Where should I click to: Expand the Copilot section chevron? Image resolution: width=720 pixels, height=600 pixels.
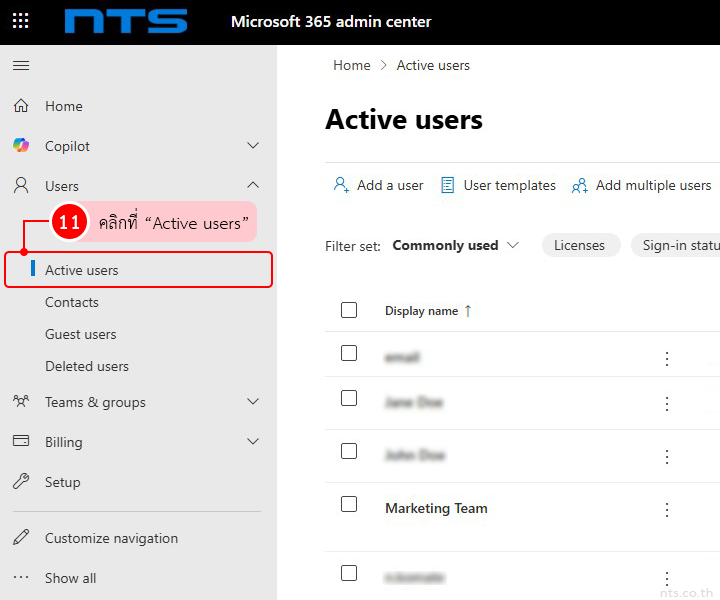[x=253, y=146]
